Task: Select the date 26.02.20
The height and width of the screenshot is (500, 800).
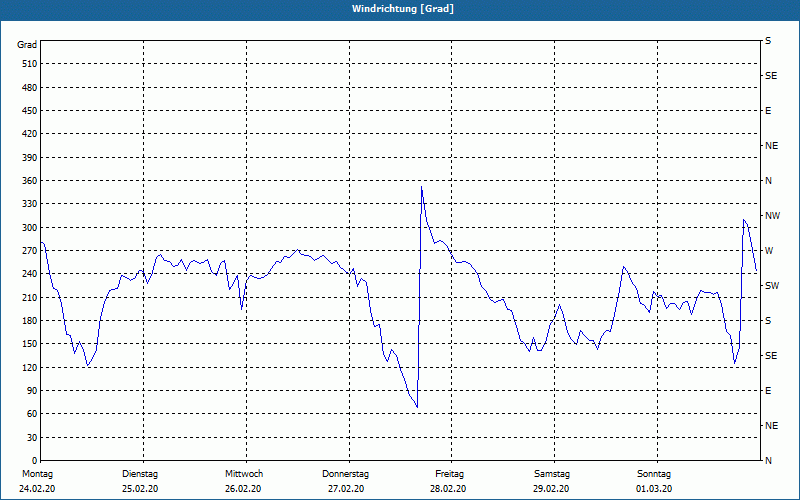Action: [x=243, y=489]
